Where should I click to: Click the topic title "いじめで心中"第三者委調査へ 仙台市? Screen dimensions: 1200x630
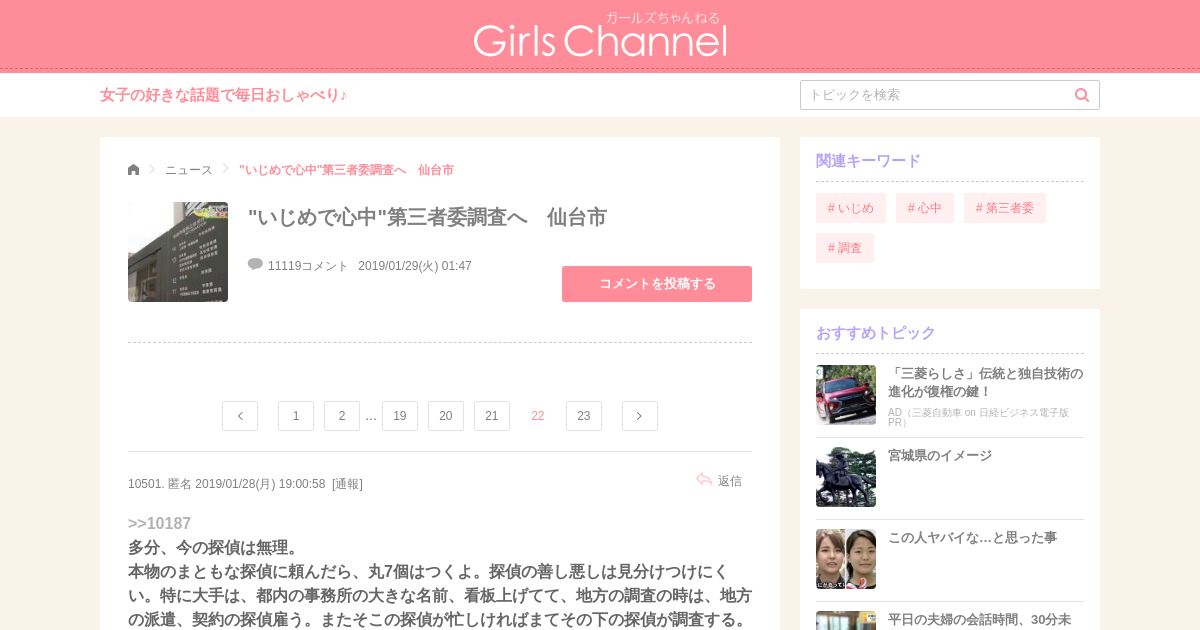(427, 218)
